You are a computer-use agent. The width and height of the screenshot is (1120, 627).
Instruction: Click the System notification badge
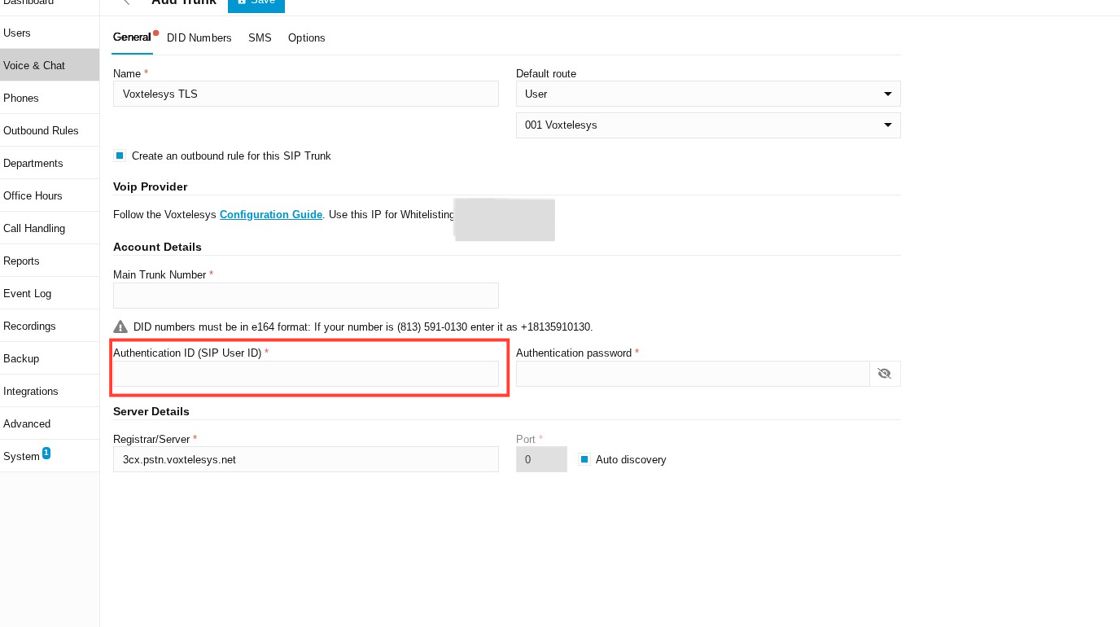(x=46, y=453)
